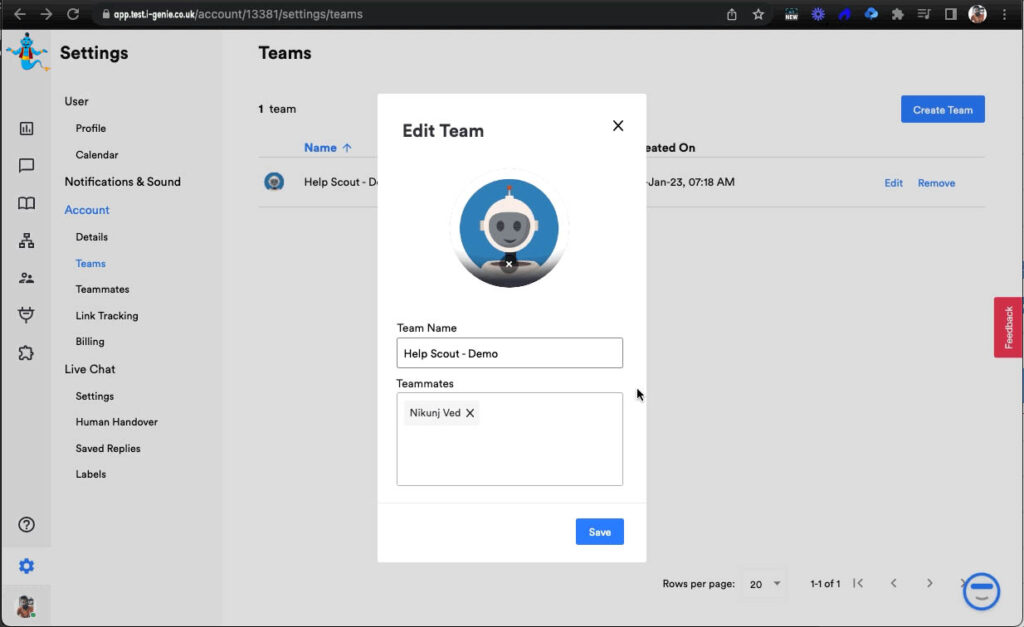Open the flow hierarchy icon in sidebar
This screenshot has width=1024, height=627.
click(27, 241)
